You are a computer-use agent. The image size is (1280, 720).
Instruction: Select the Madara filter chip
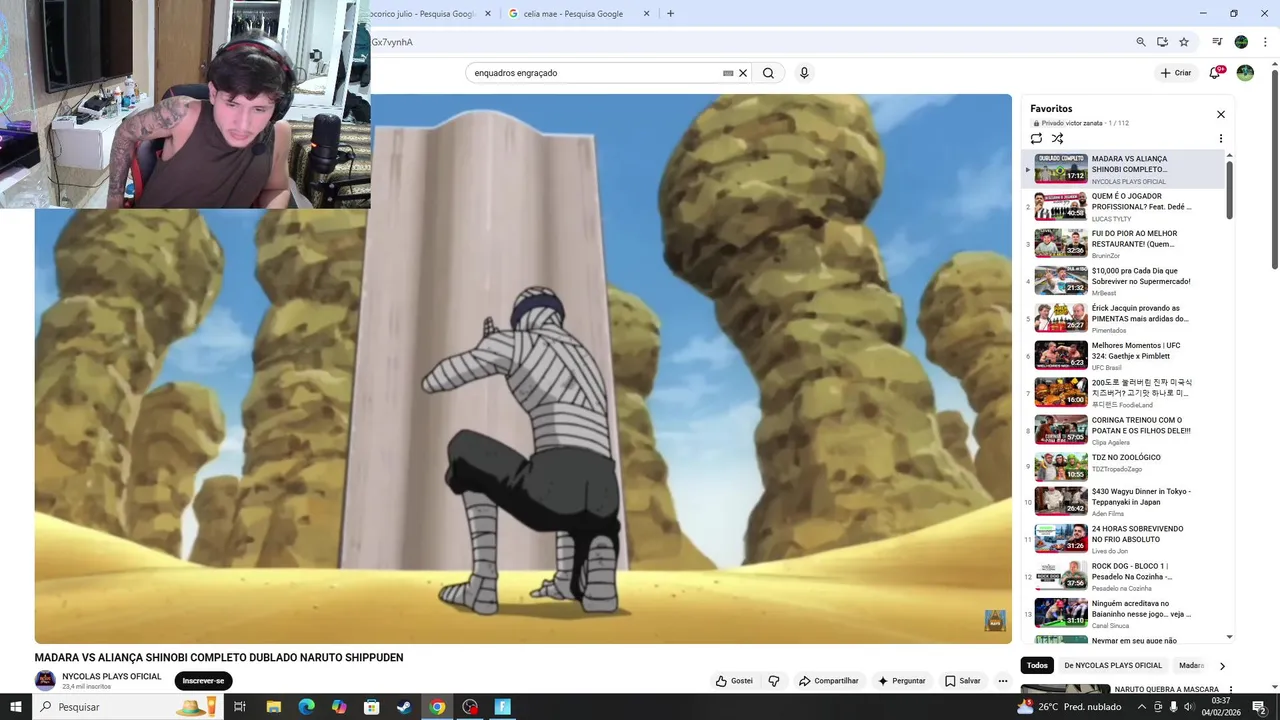tap(1191, 666)
